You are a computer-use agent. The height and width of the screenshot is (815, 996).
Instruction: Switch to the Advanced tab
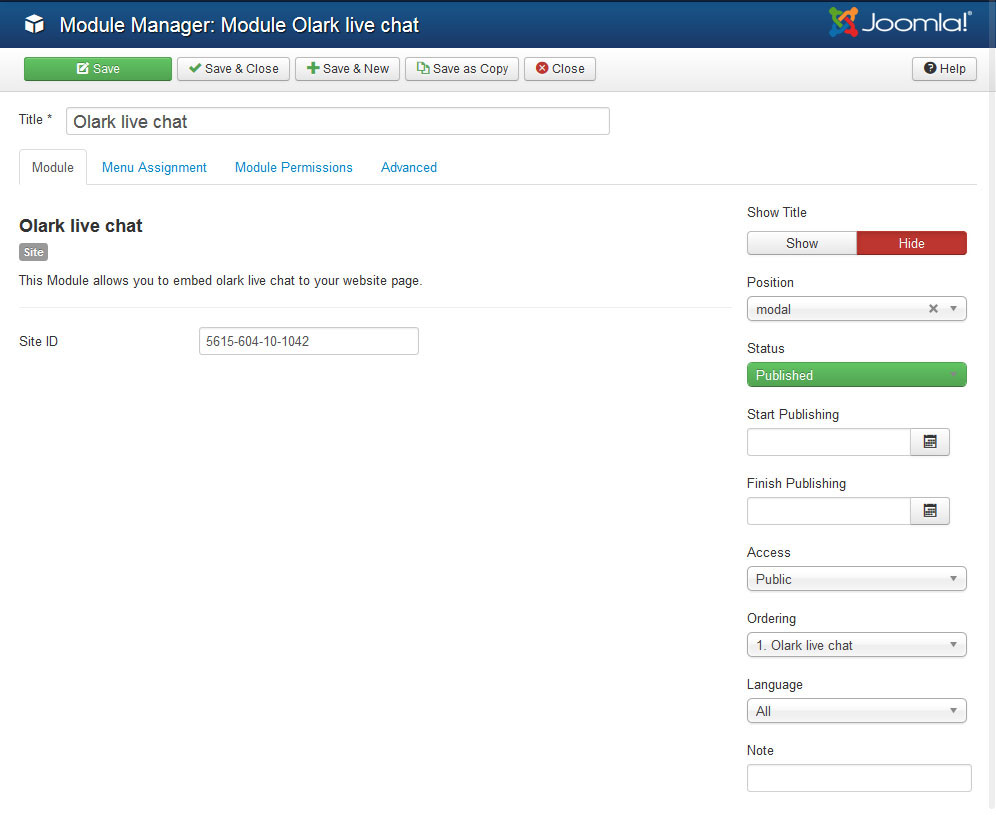click(x=409, y=167)
